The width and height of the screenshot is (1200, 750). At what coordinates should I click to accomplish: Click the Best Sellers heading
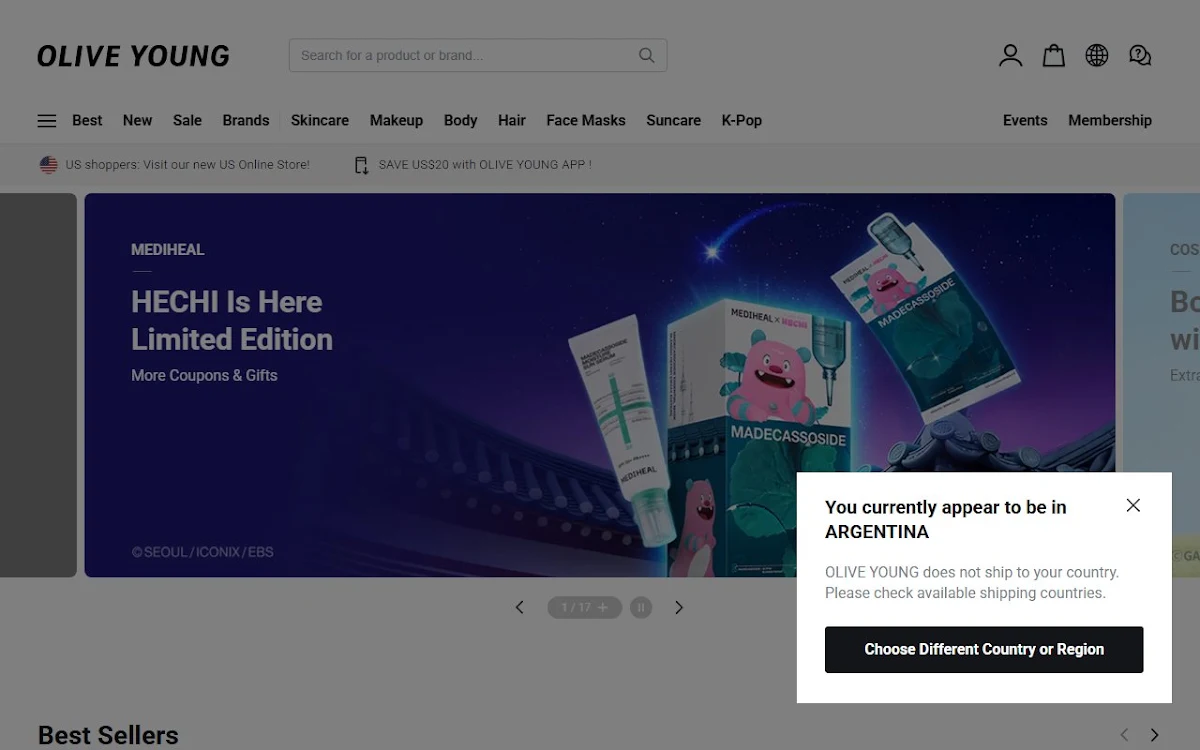[x=108, y=735]
